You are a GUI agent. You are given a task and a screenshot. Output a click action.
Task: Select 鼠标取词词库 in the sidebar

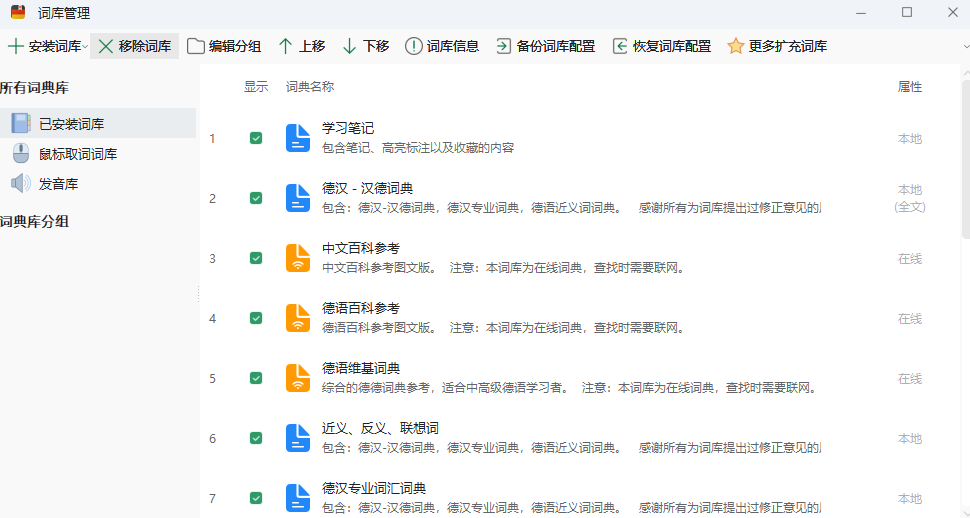77,154
